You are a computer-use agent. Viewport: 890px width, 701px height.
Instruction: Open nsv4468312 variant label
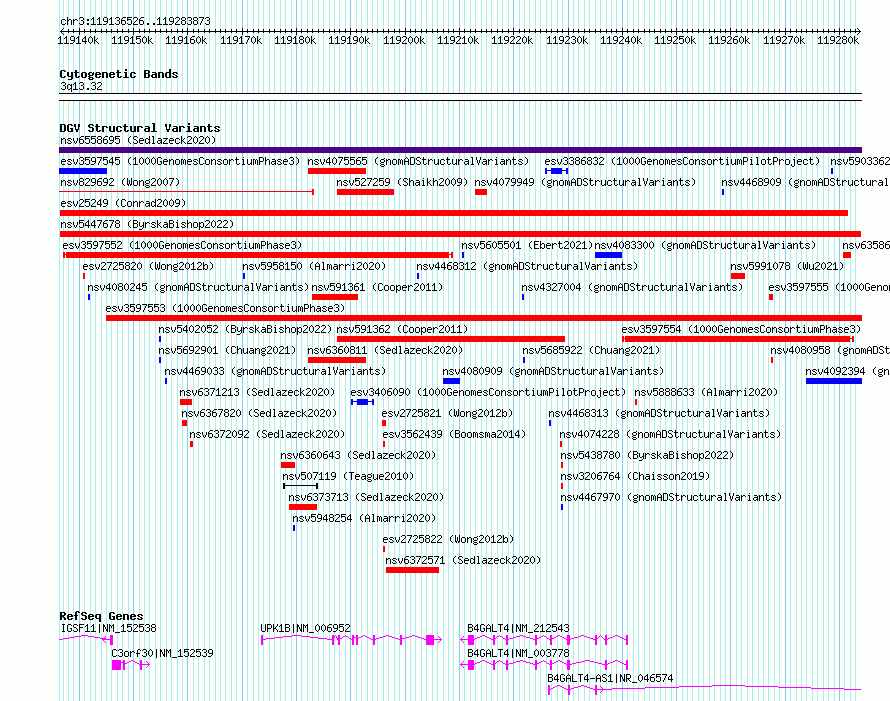click(x=527, y=266)
